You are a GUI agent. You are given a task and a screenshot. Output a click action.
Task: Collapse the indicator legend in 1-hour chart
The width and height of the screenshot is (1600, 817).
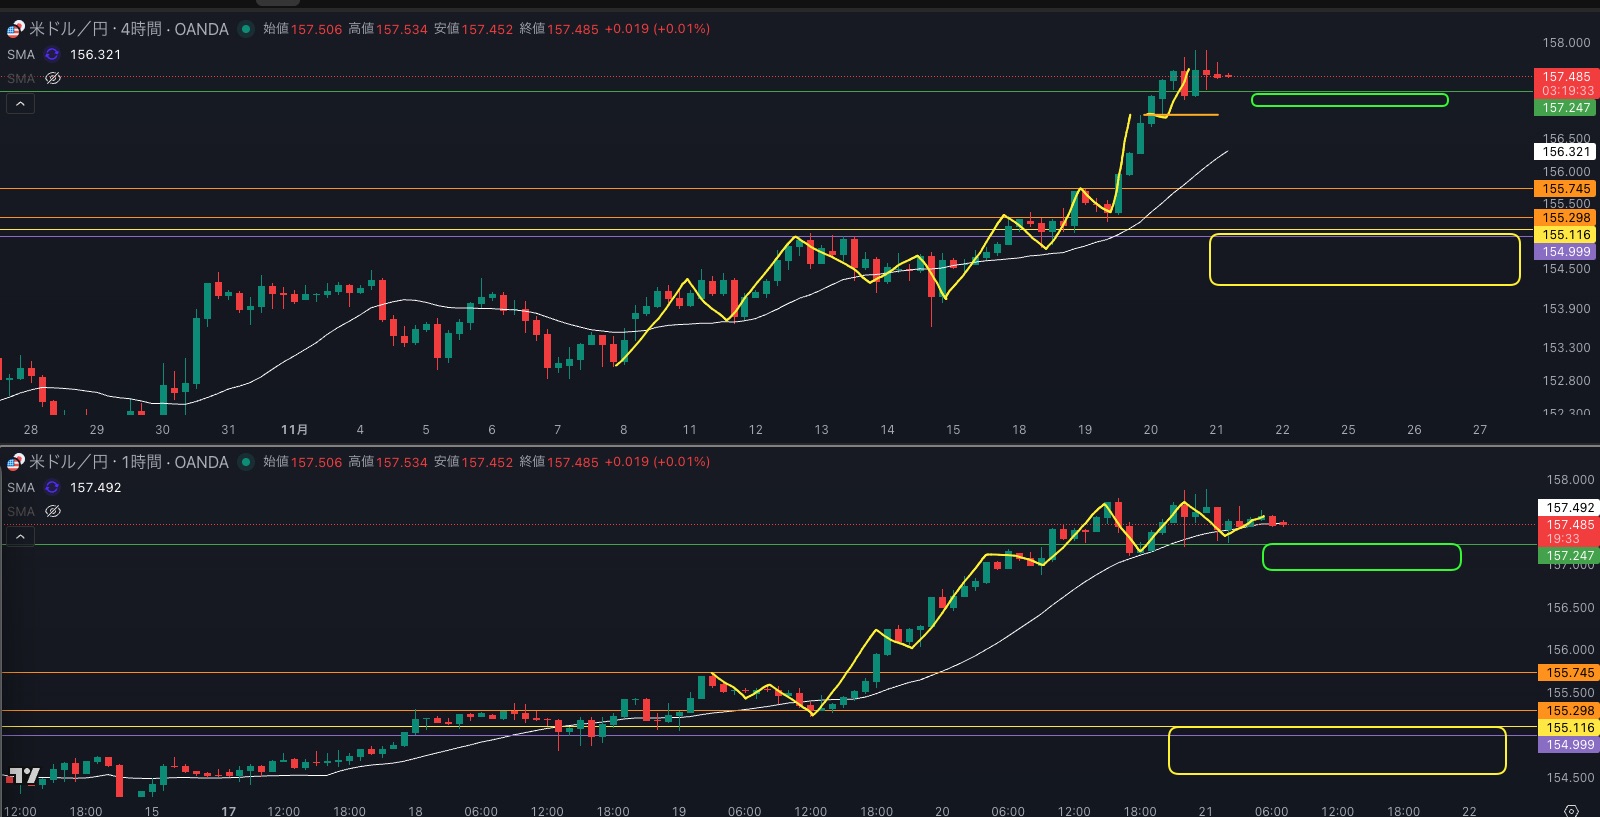coord(20,536)
